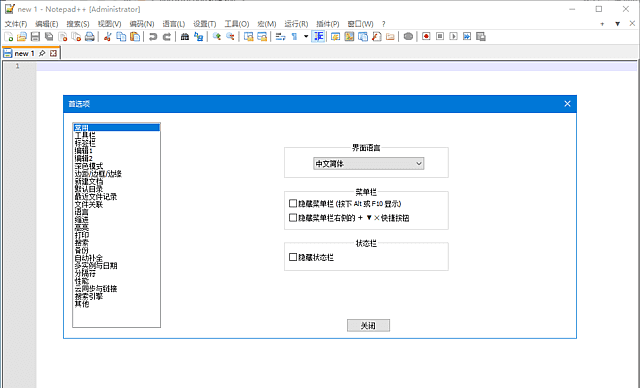Click line 1 in the editor area
This screenshot has width=640, height=388.
[336, 66]
